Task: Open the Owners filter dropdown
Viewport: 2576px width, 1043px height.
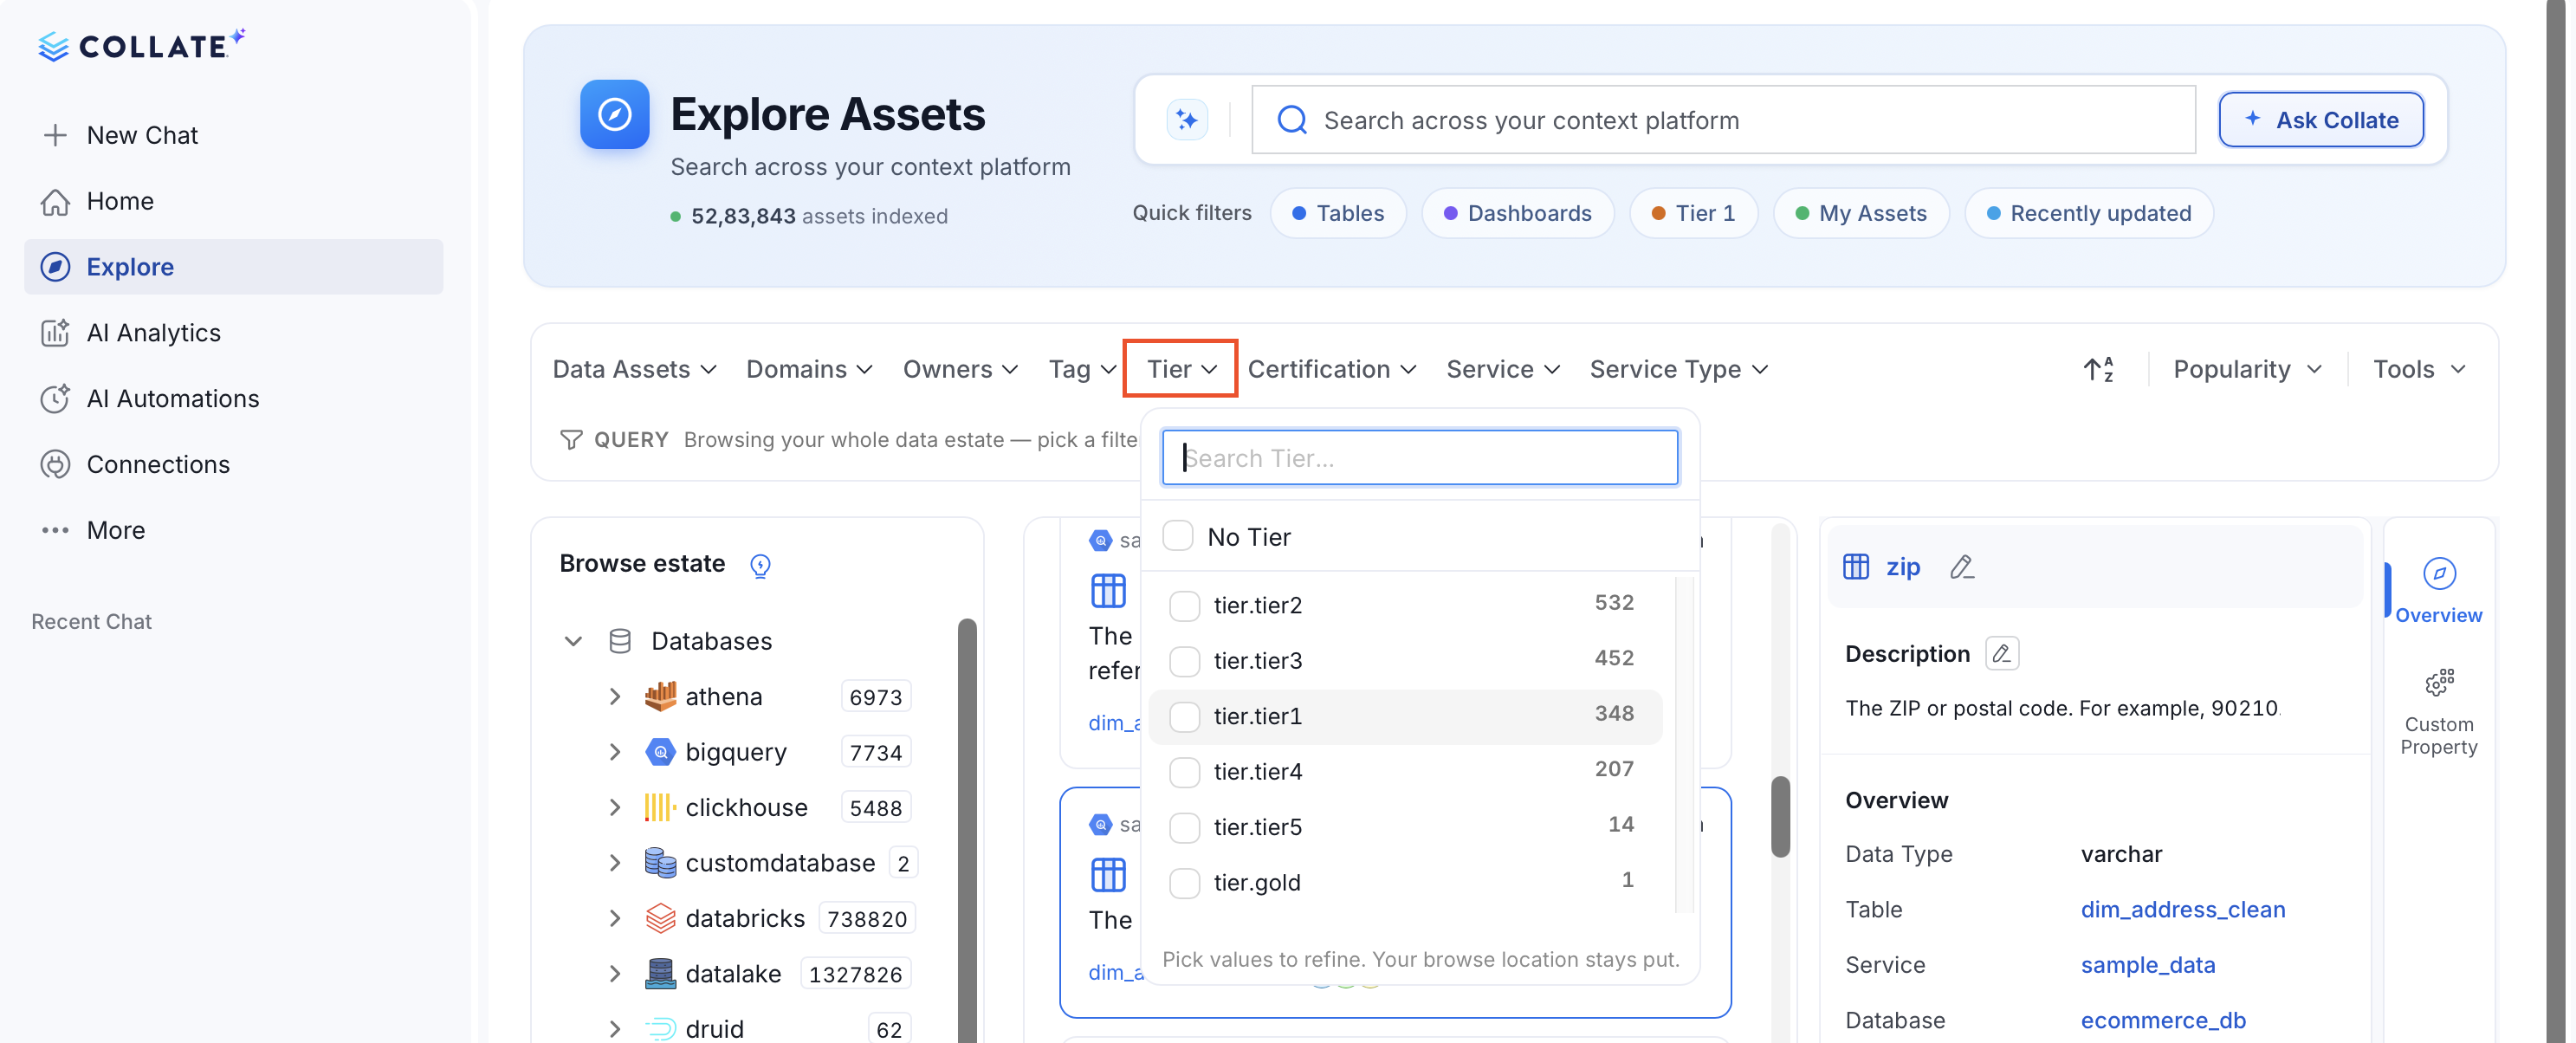Action: pyautogui.click(x=961, y=369)
